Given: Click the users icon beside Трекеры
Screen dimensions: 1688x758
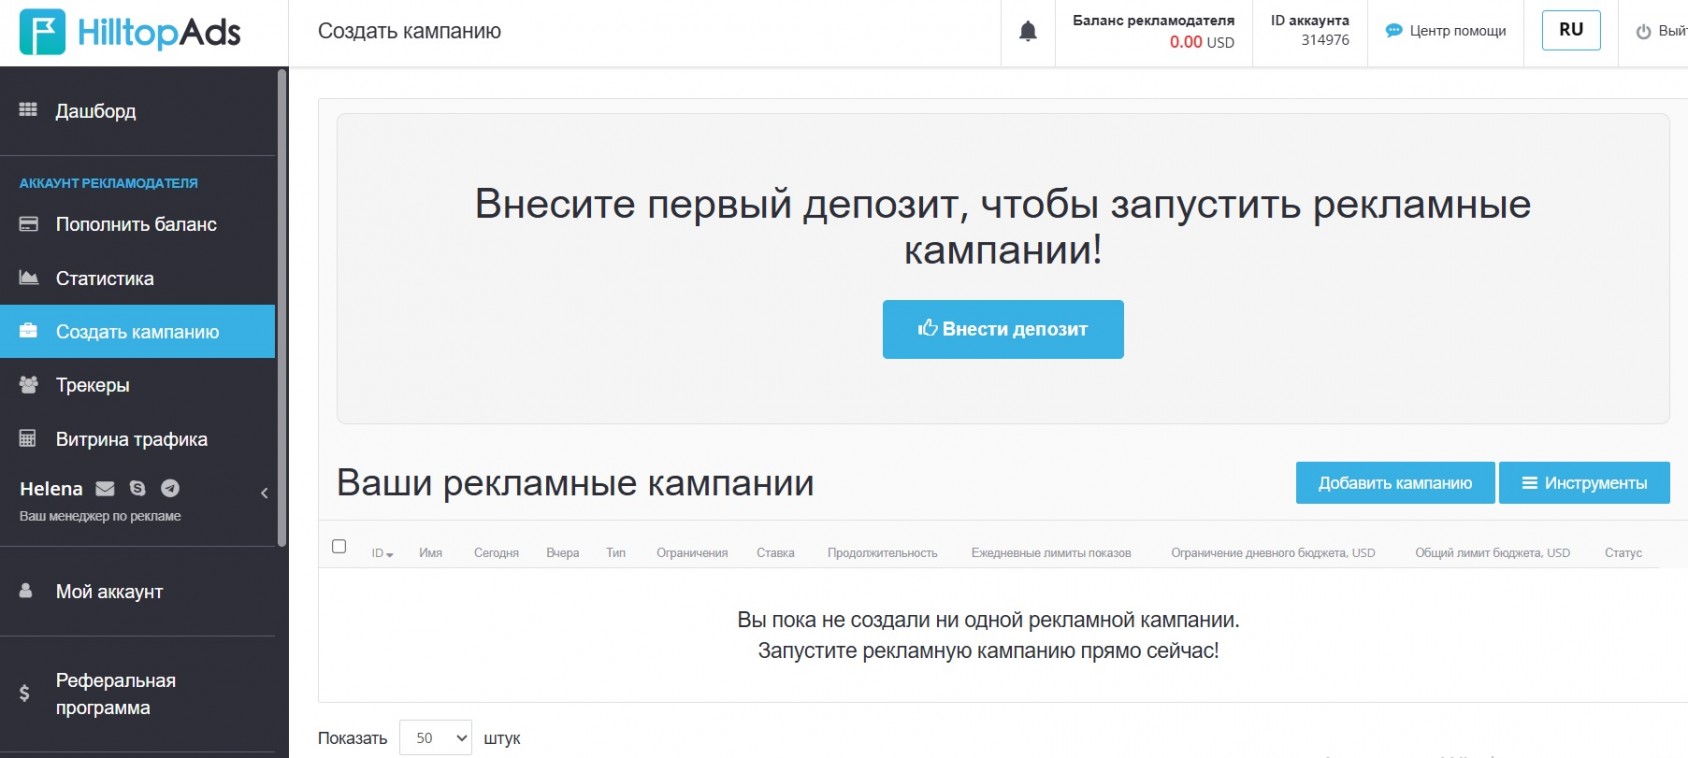Looking at the screenshot, I should pyautogui.click(x=28, y=384).
